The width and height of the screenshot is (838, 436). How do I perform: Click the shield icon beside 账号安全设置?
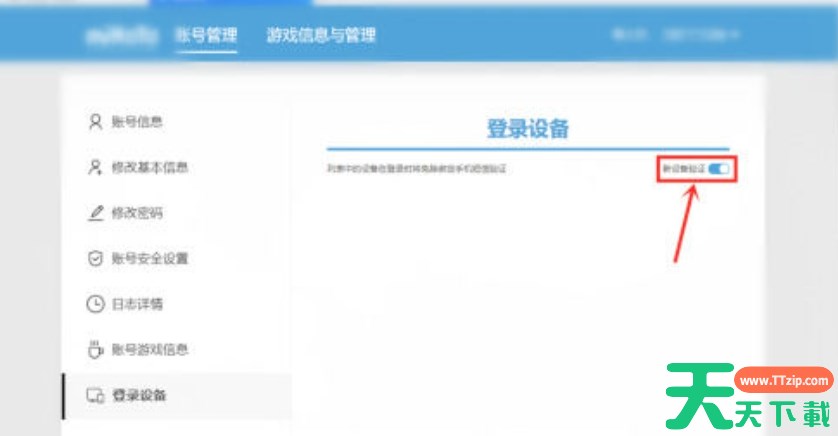95,259
